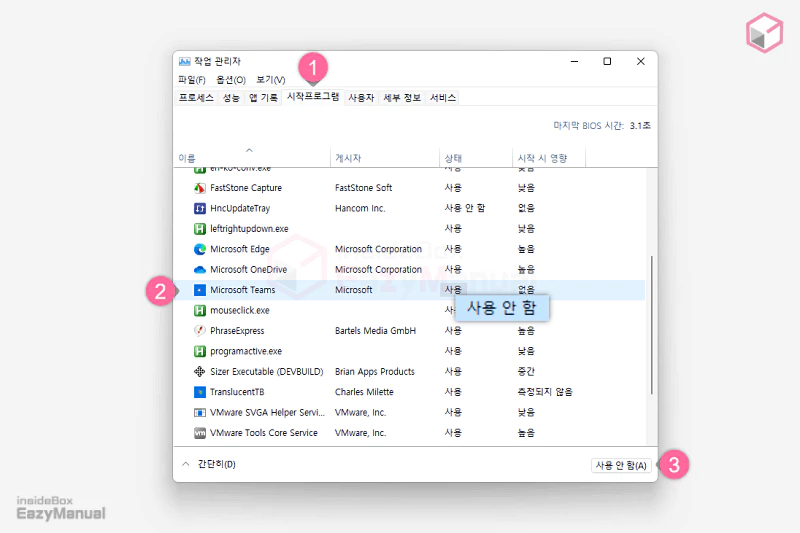This screenshot has width=800, height=533.
Task: Click the Bartels Media GmbH publisher cell
Action: [375, 331]
